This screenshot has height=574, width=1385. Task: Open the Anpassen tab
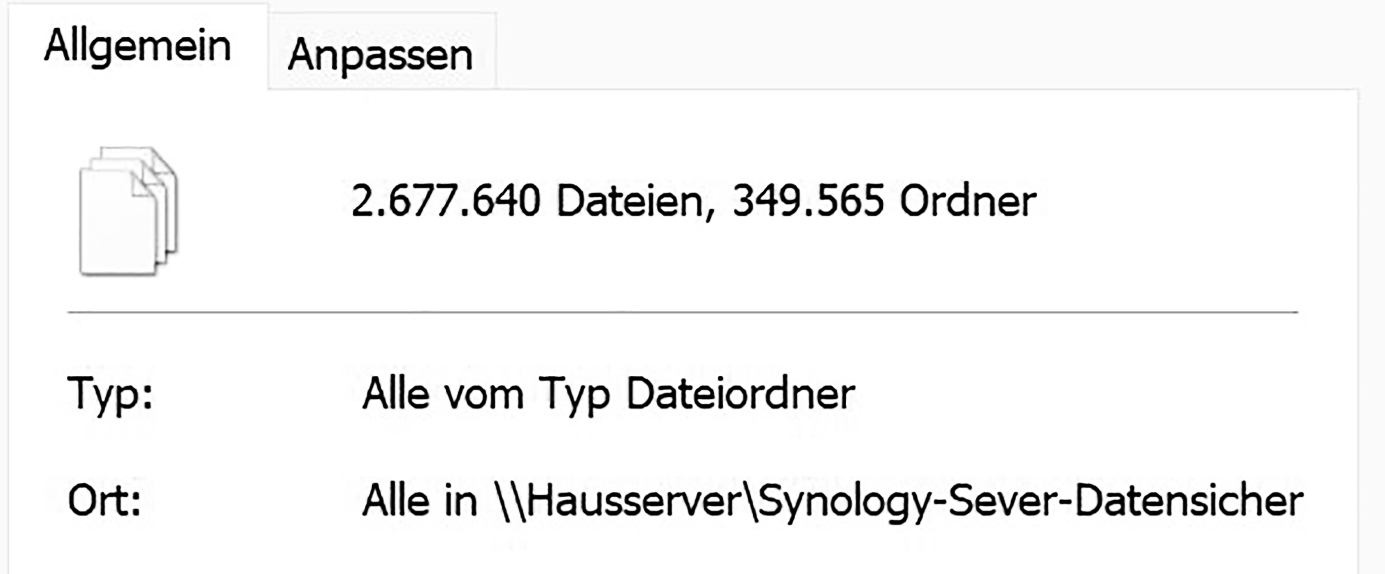click(380, 54)
